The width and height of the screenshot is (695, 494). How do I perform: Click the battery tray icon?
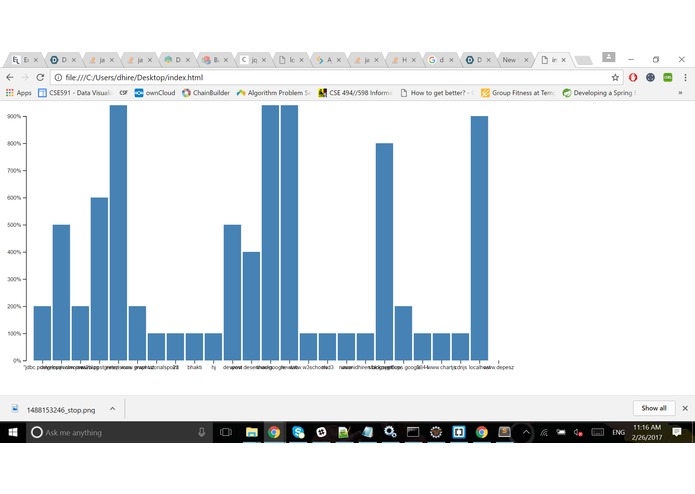tap(561, 432)
